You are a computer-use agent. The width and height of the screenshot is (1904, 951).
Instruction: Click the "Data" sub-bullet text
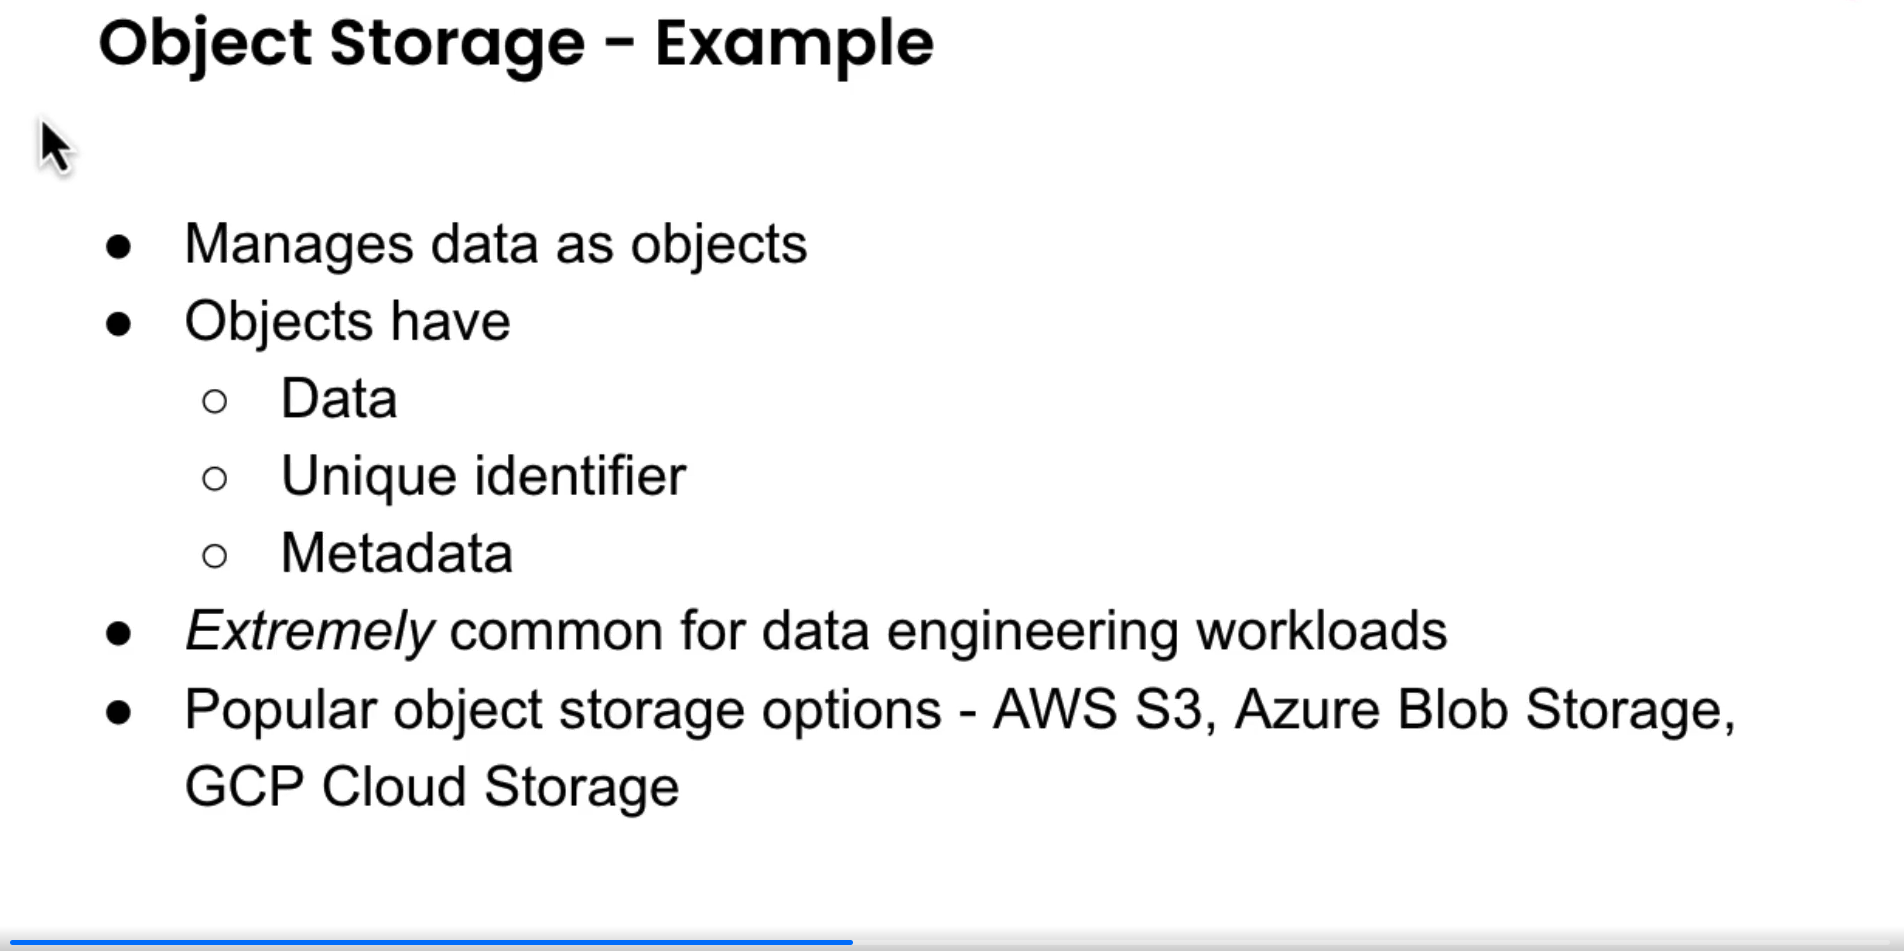pos(339,399)
